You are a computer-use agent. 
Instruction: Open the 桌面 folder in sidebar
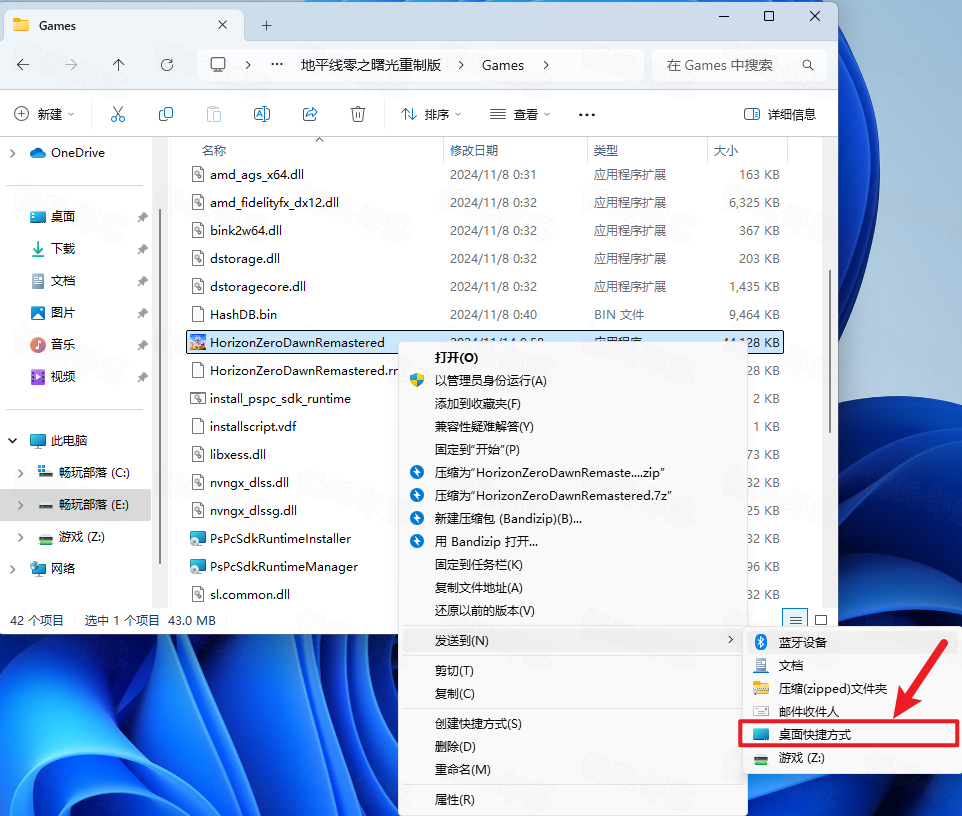click(63, 217)
